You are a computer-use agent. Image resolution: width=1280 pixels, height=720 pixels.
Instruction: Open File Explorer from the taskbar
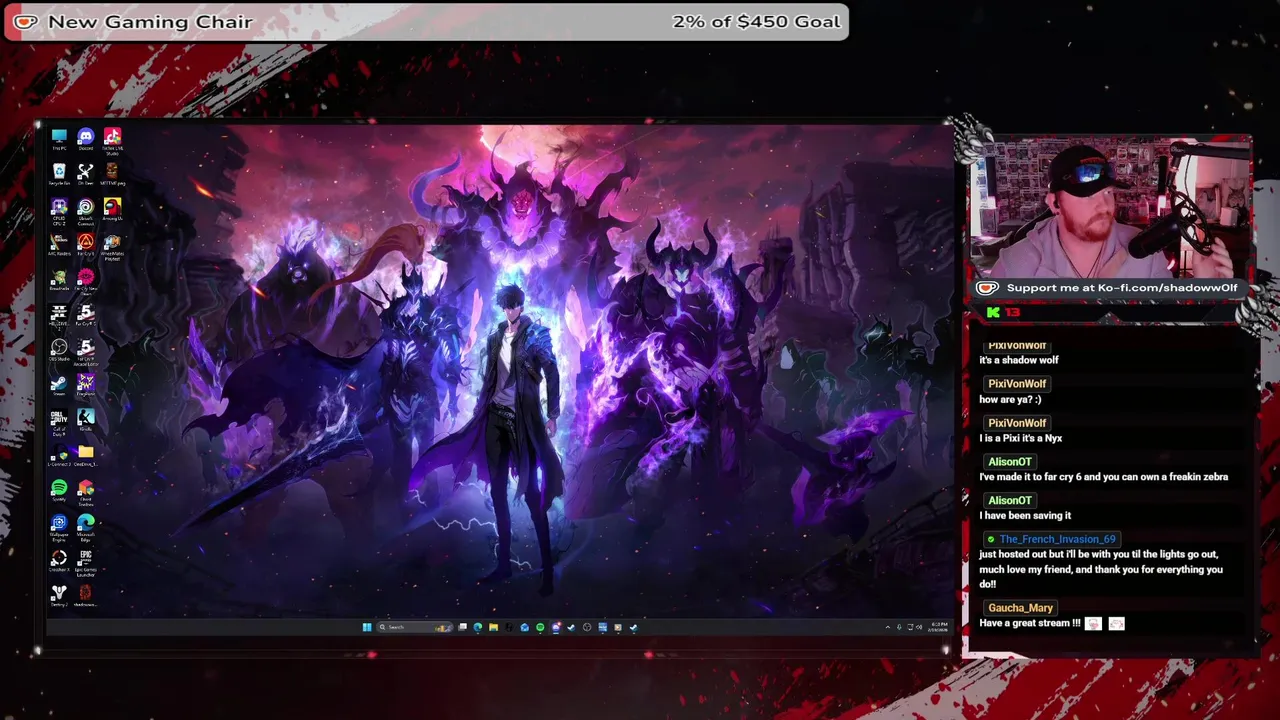[x=493, y=627]
